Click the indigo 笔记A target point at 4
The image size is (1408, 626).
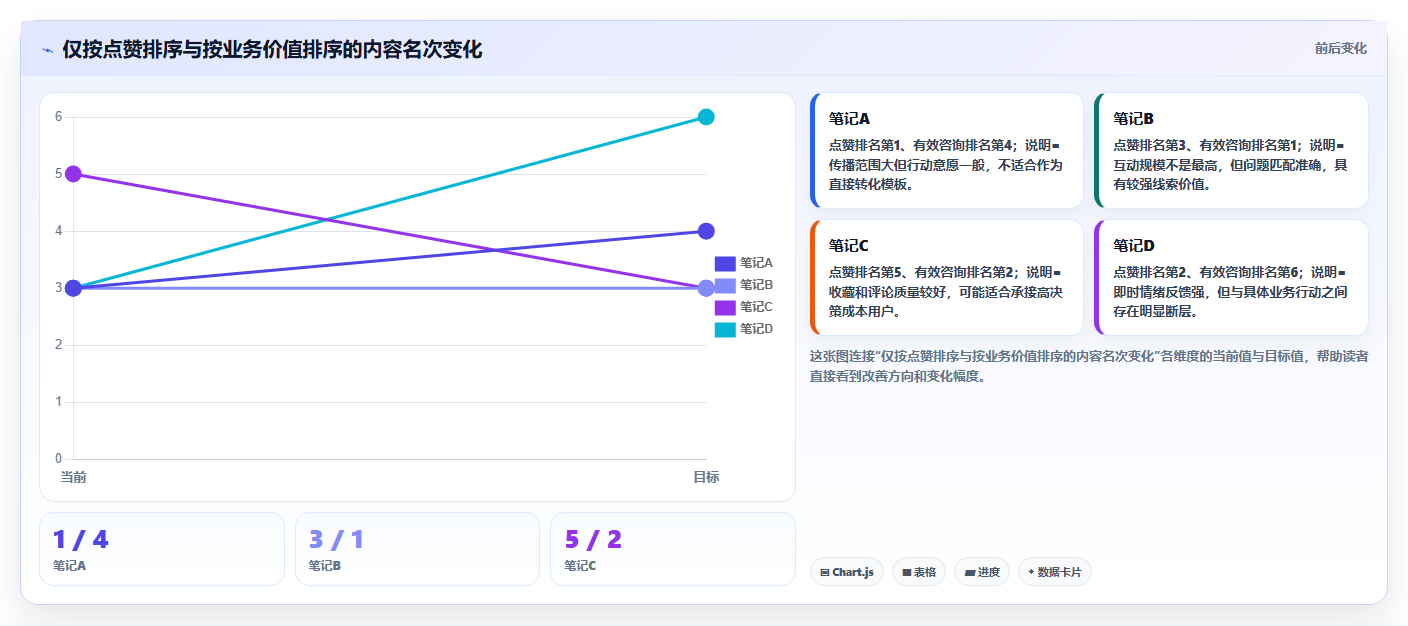[706, 231]
